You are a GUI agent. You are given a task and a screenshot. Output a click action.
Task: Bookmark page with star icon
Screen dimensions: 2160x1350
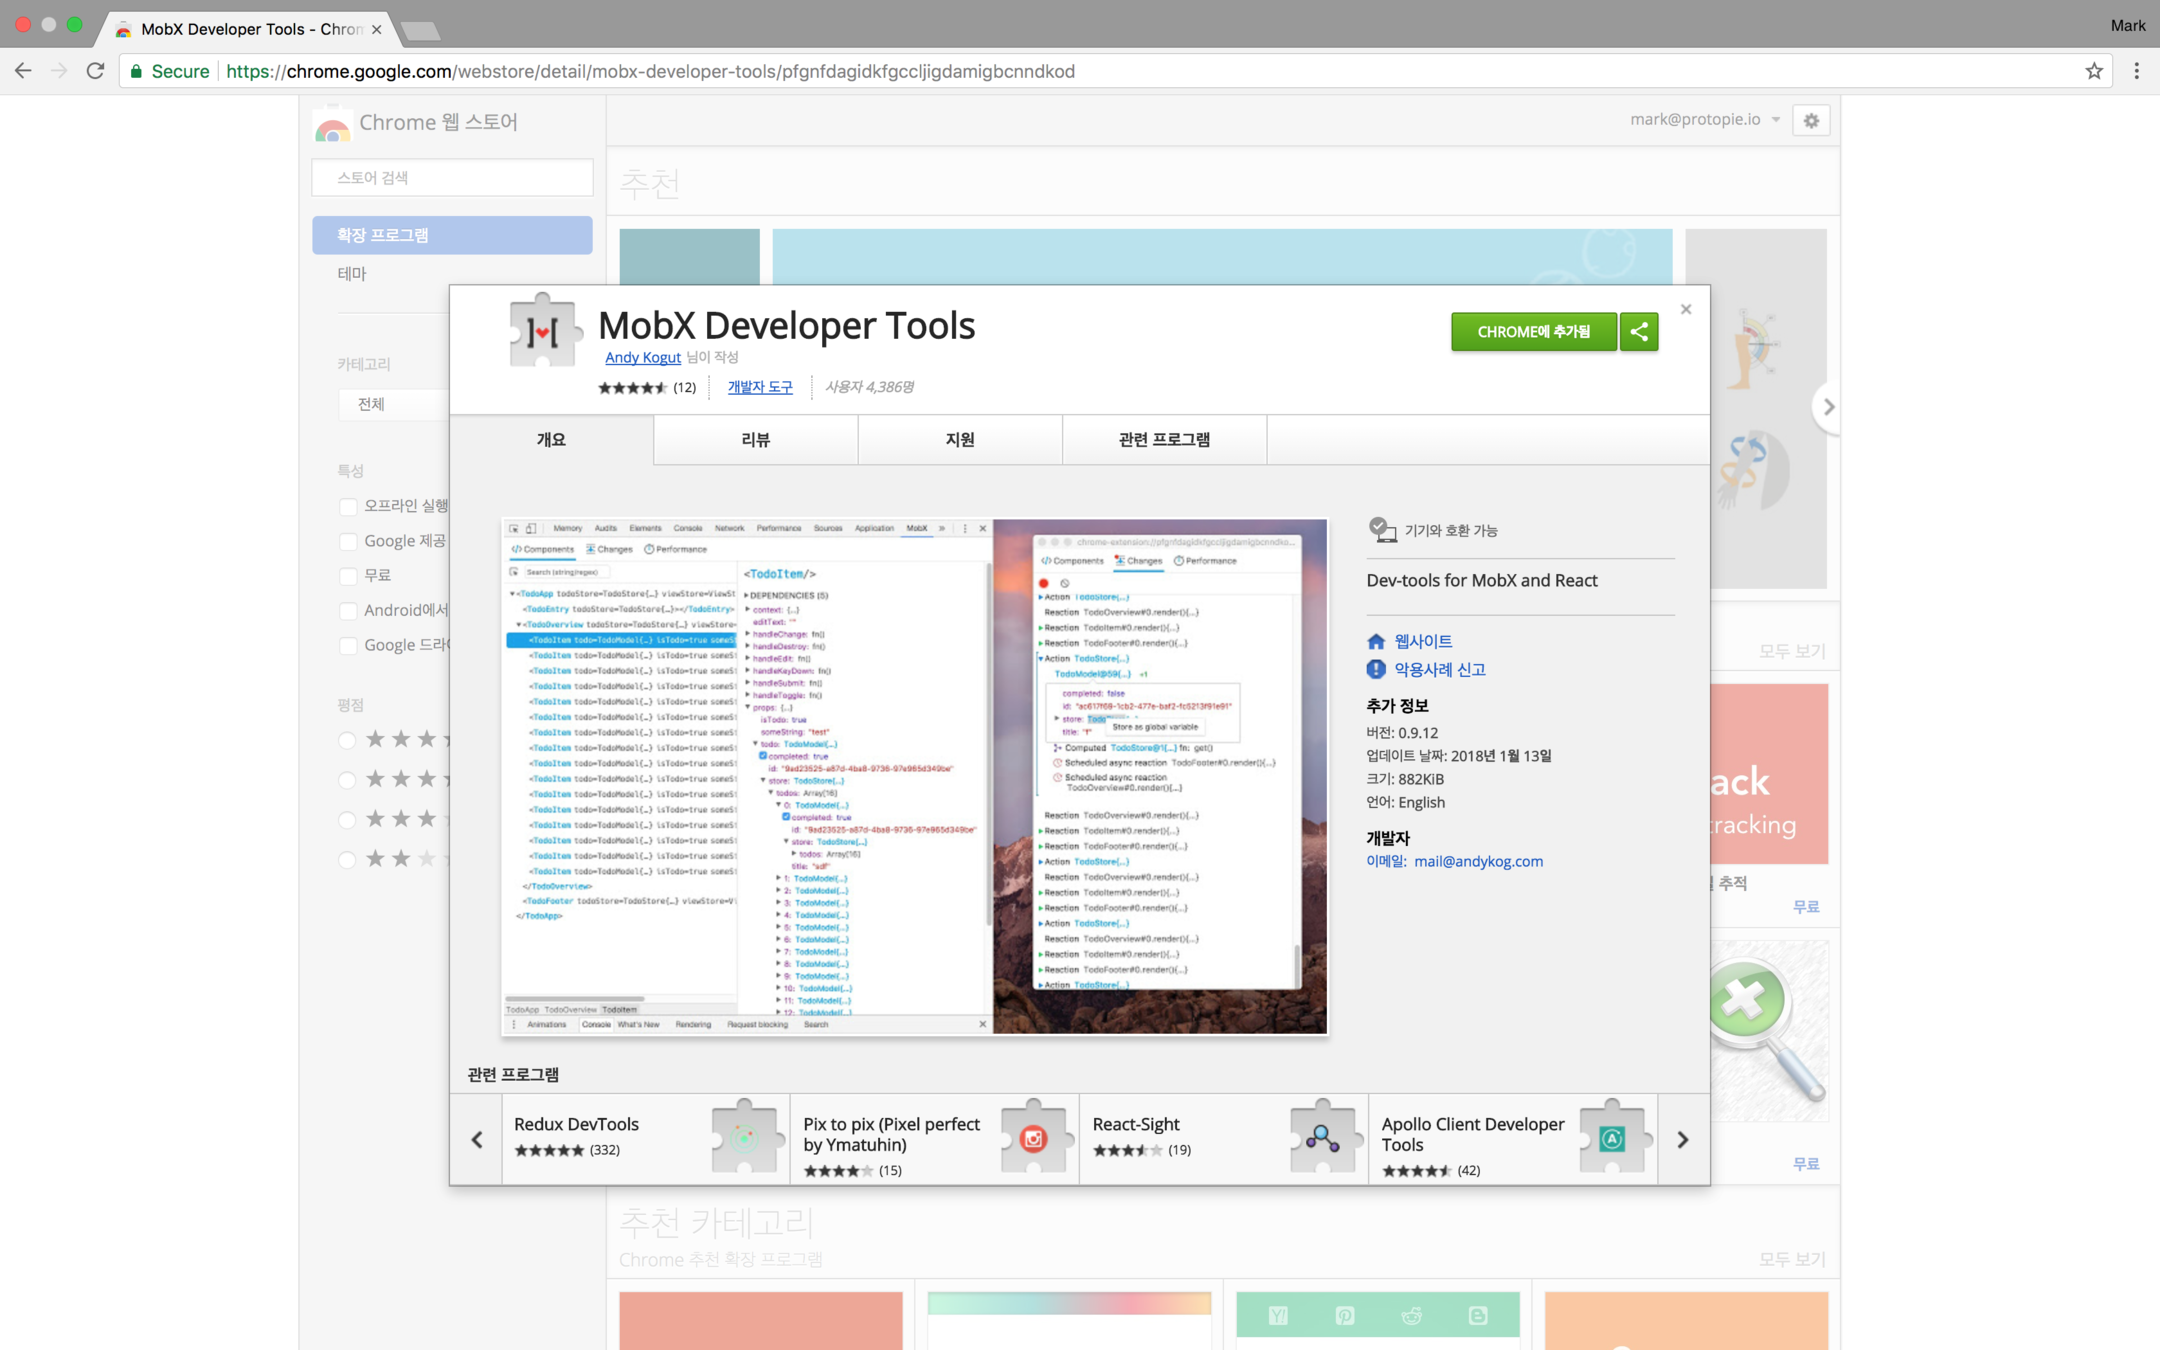[2093, 71]
